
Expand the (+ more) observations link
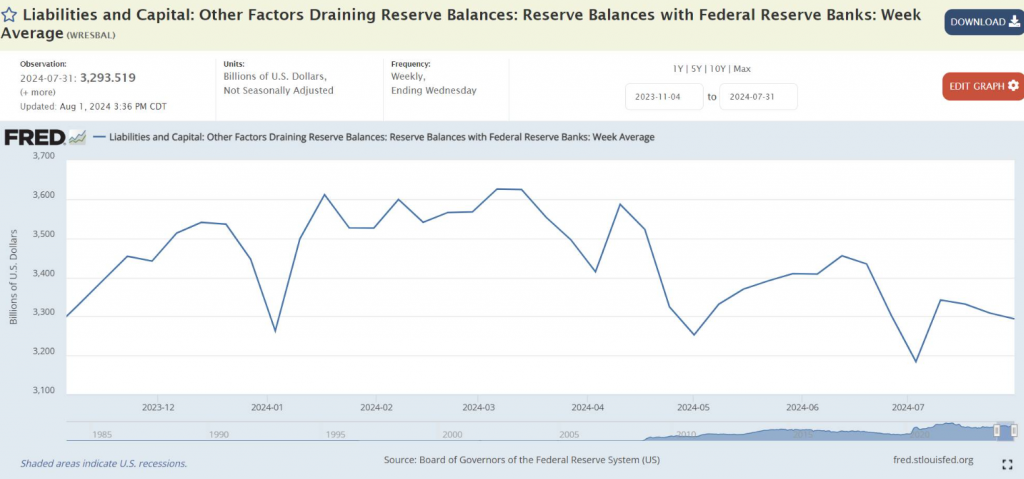pyautogui.click(x=36, y=91)
